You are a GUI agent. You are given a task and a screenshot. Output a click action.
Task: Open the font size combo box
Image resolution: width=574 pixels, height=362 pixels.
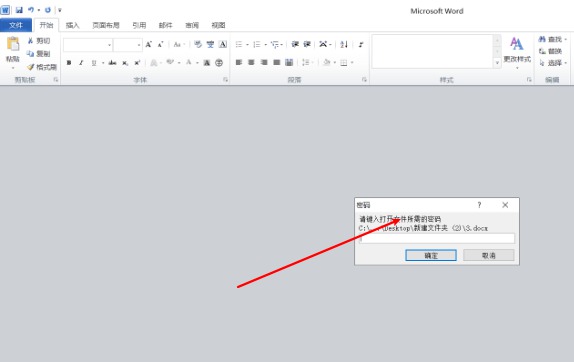128,45
